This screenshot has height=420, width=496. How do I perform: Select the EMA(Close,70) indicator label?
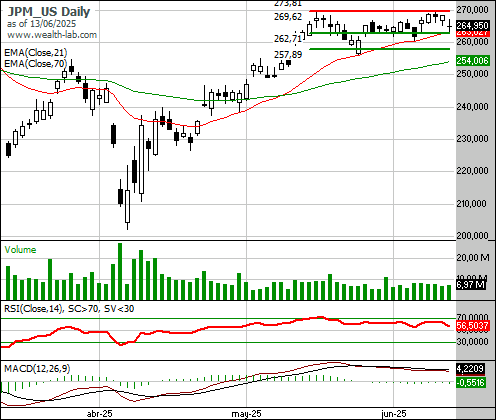36,63
